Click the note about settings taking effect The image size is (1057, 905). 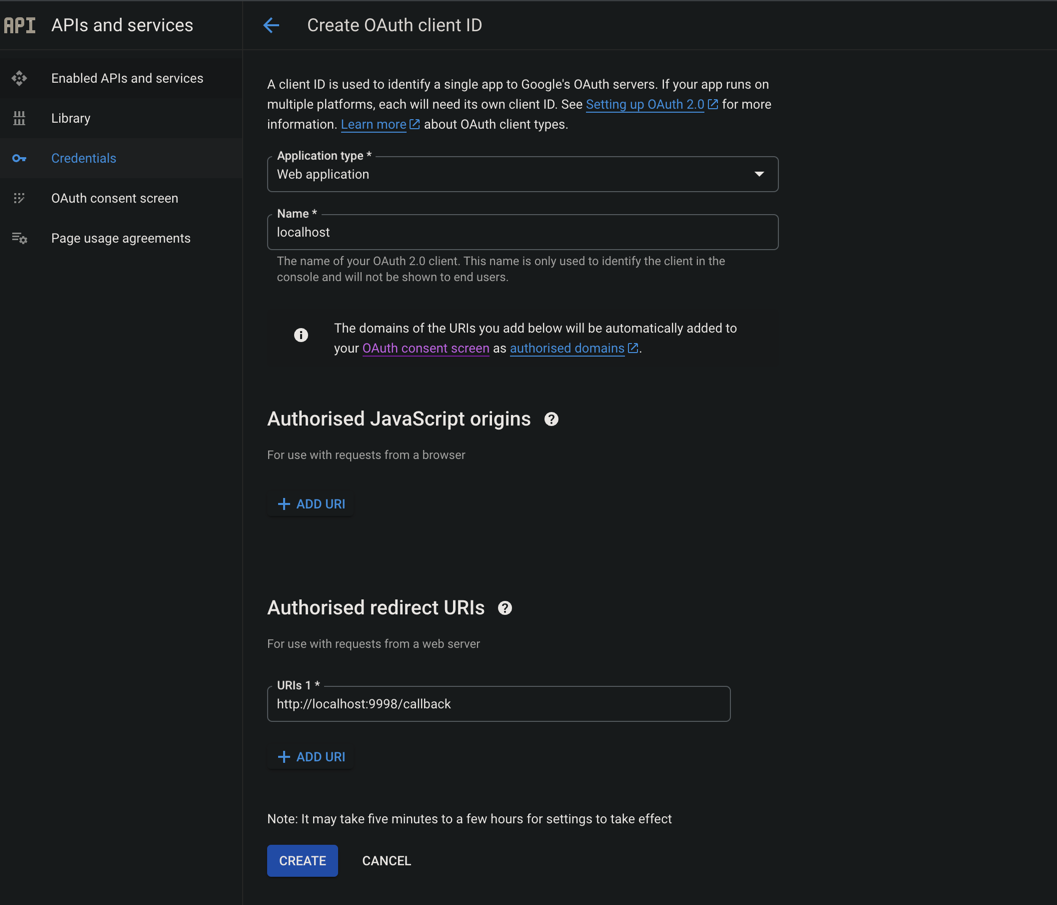pos(469,819)
